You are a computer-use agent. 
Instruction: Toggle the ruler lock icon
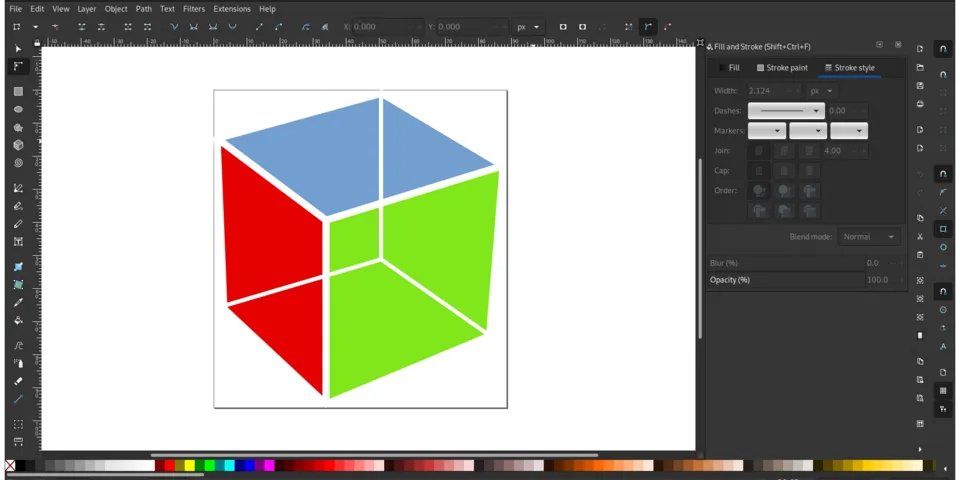pos(37,42)
